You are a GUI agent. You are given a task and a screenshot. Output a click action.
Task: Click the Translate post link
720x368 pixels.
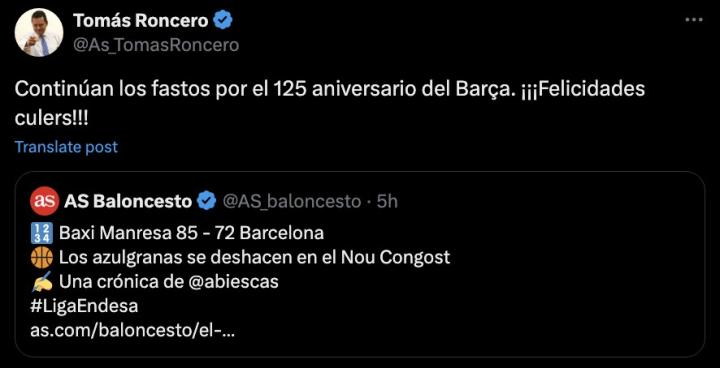pyautogui.click(x=66, y=147)
